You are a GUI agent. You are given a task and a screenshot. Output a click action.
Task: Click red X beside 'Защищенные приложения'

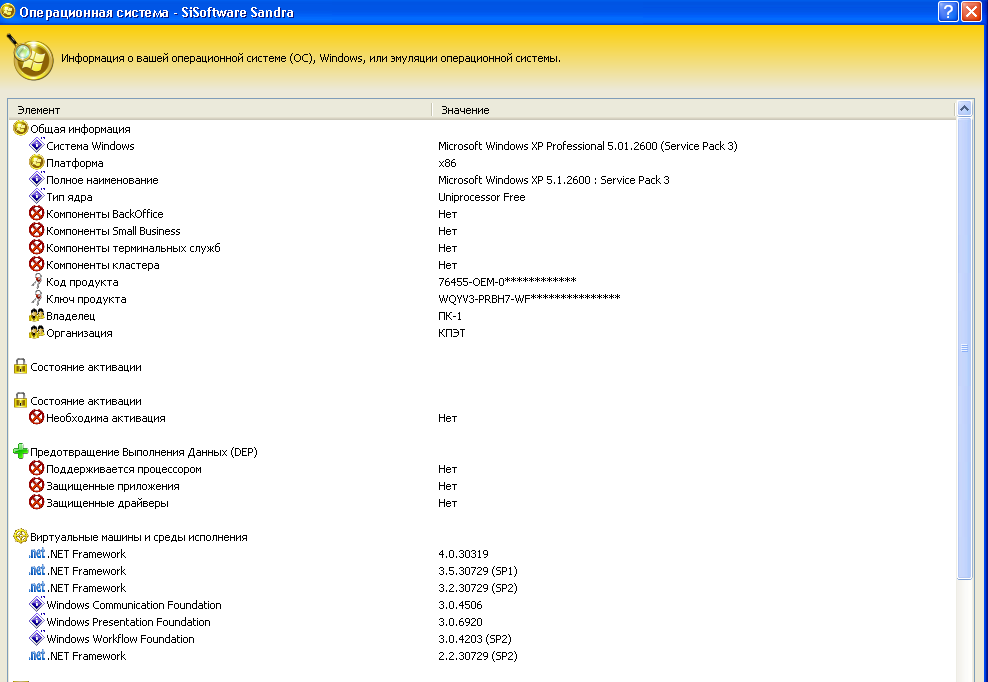(37, 485)
